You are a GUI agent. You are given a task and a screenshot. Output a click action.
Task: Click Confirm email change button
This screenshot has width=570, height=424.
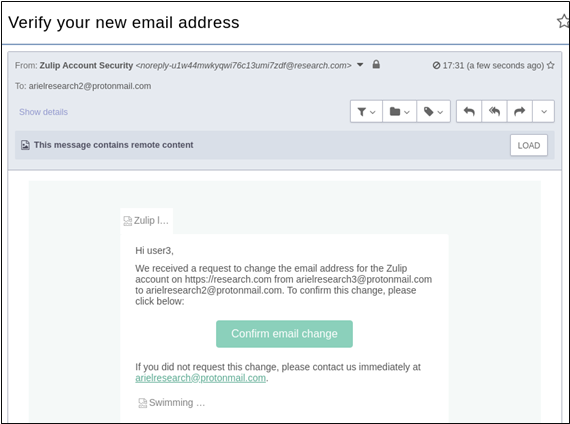coord(284,334)
